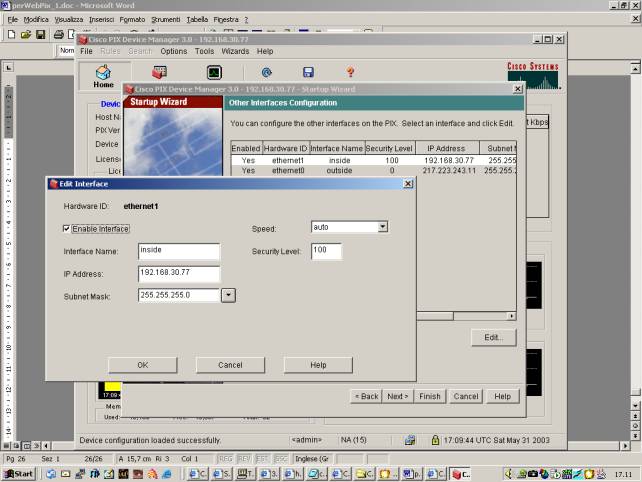Screen dimensions: 642x482
Task: Click the Subnet Mask field 255.255.255.0
Action: pyautogui.click(x=179, y=295)
